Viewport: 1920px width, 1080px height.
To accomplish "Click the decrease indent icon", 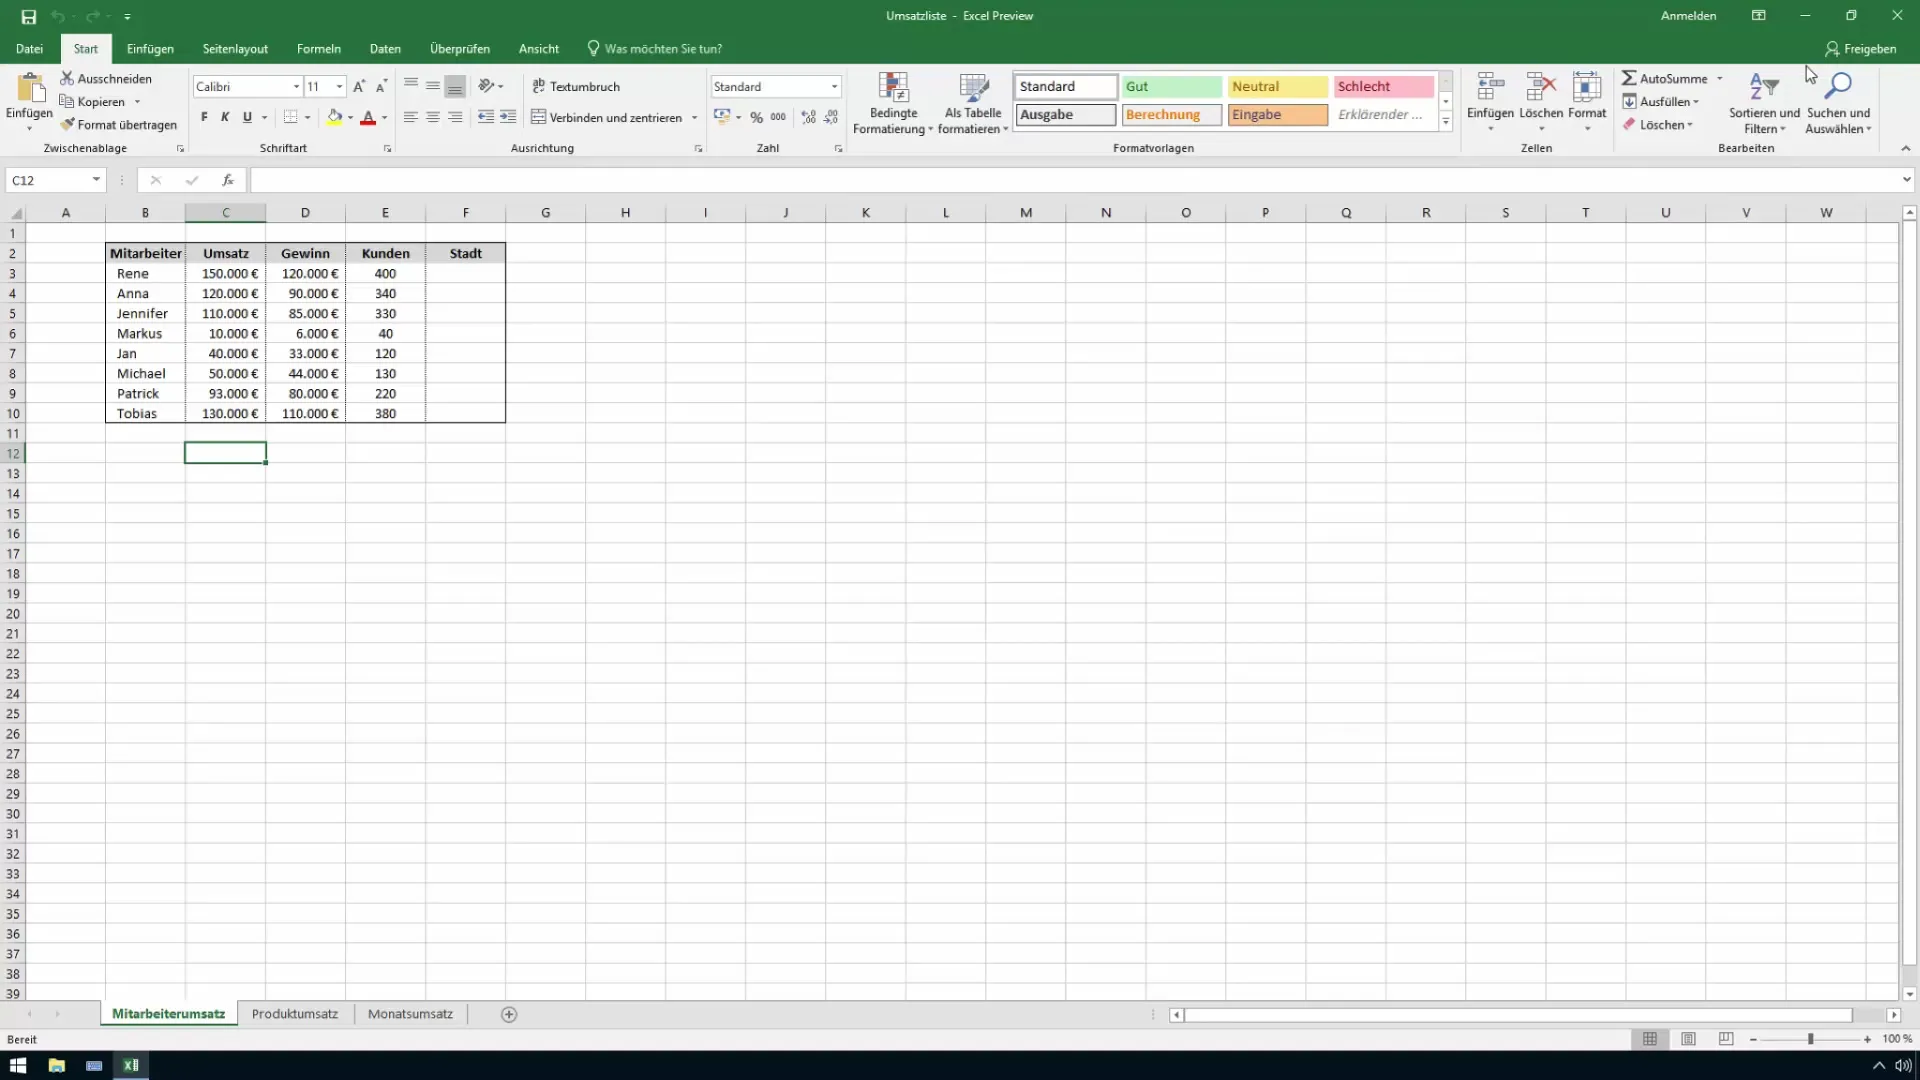I will point(486,117).
